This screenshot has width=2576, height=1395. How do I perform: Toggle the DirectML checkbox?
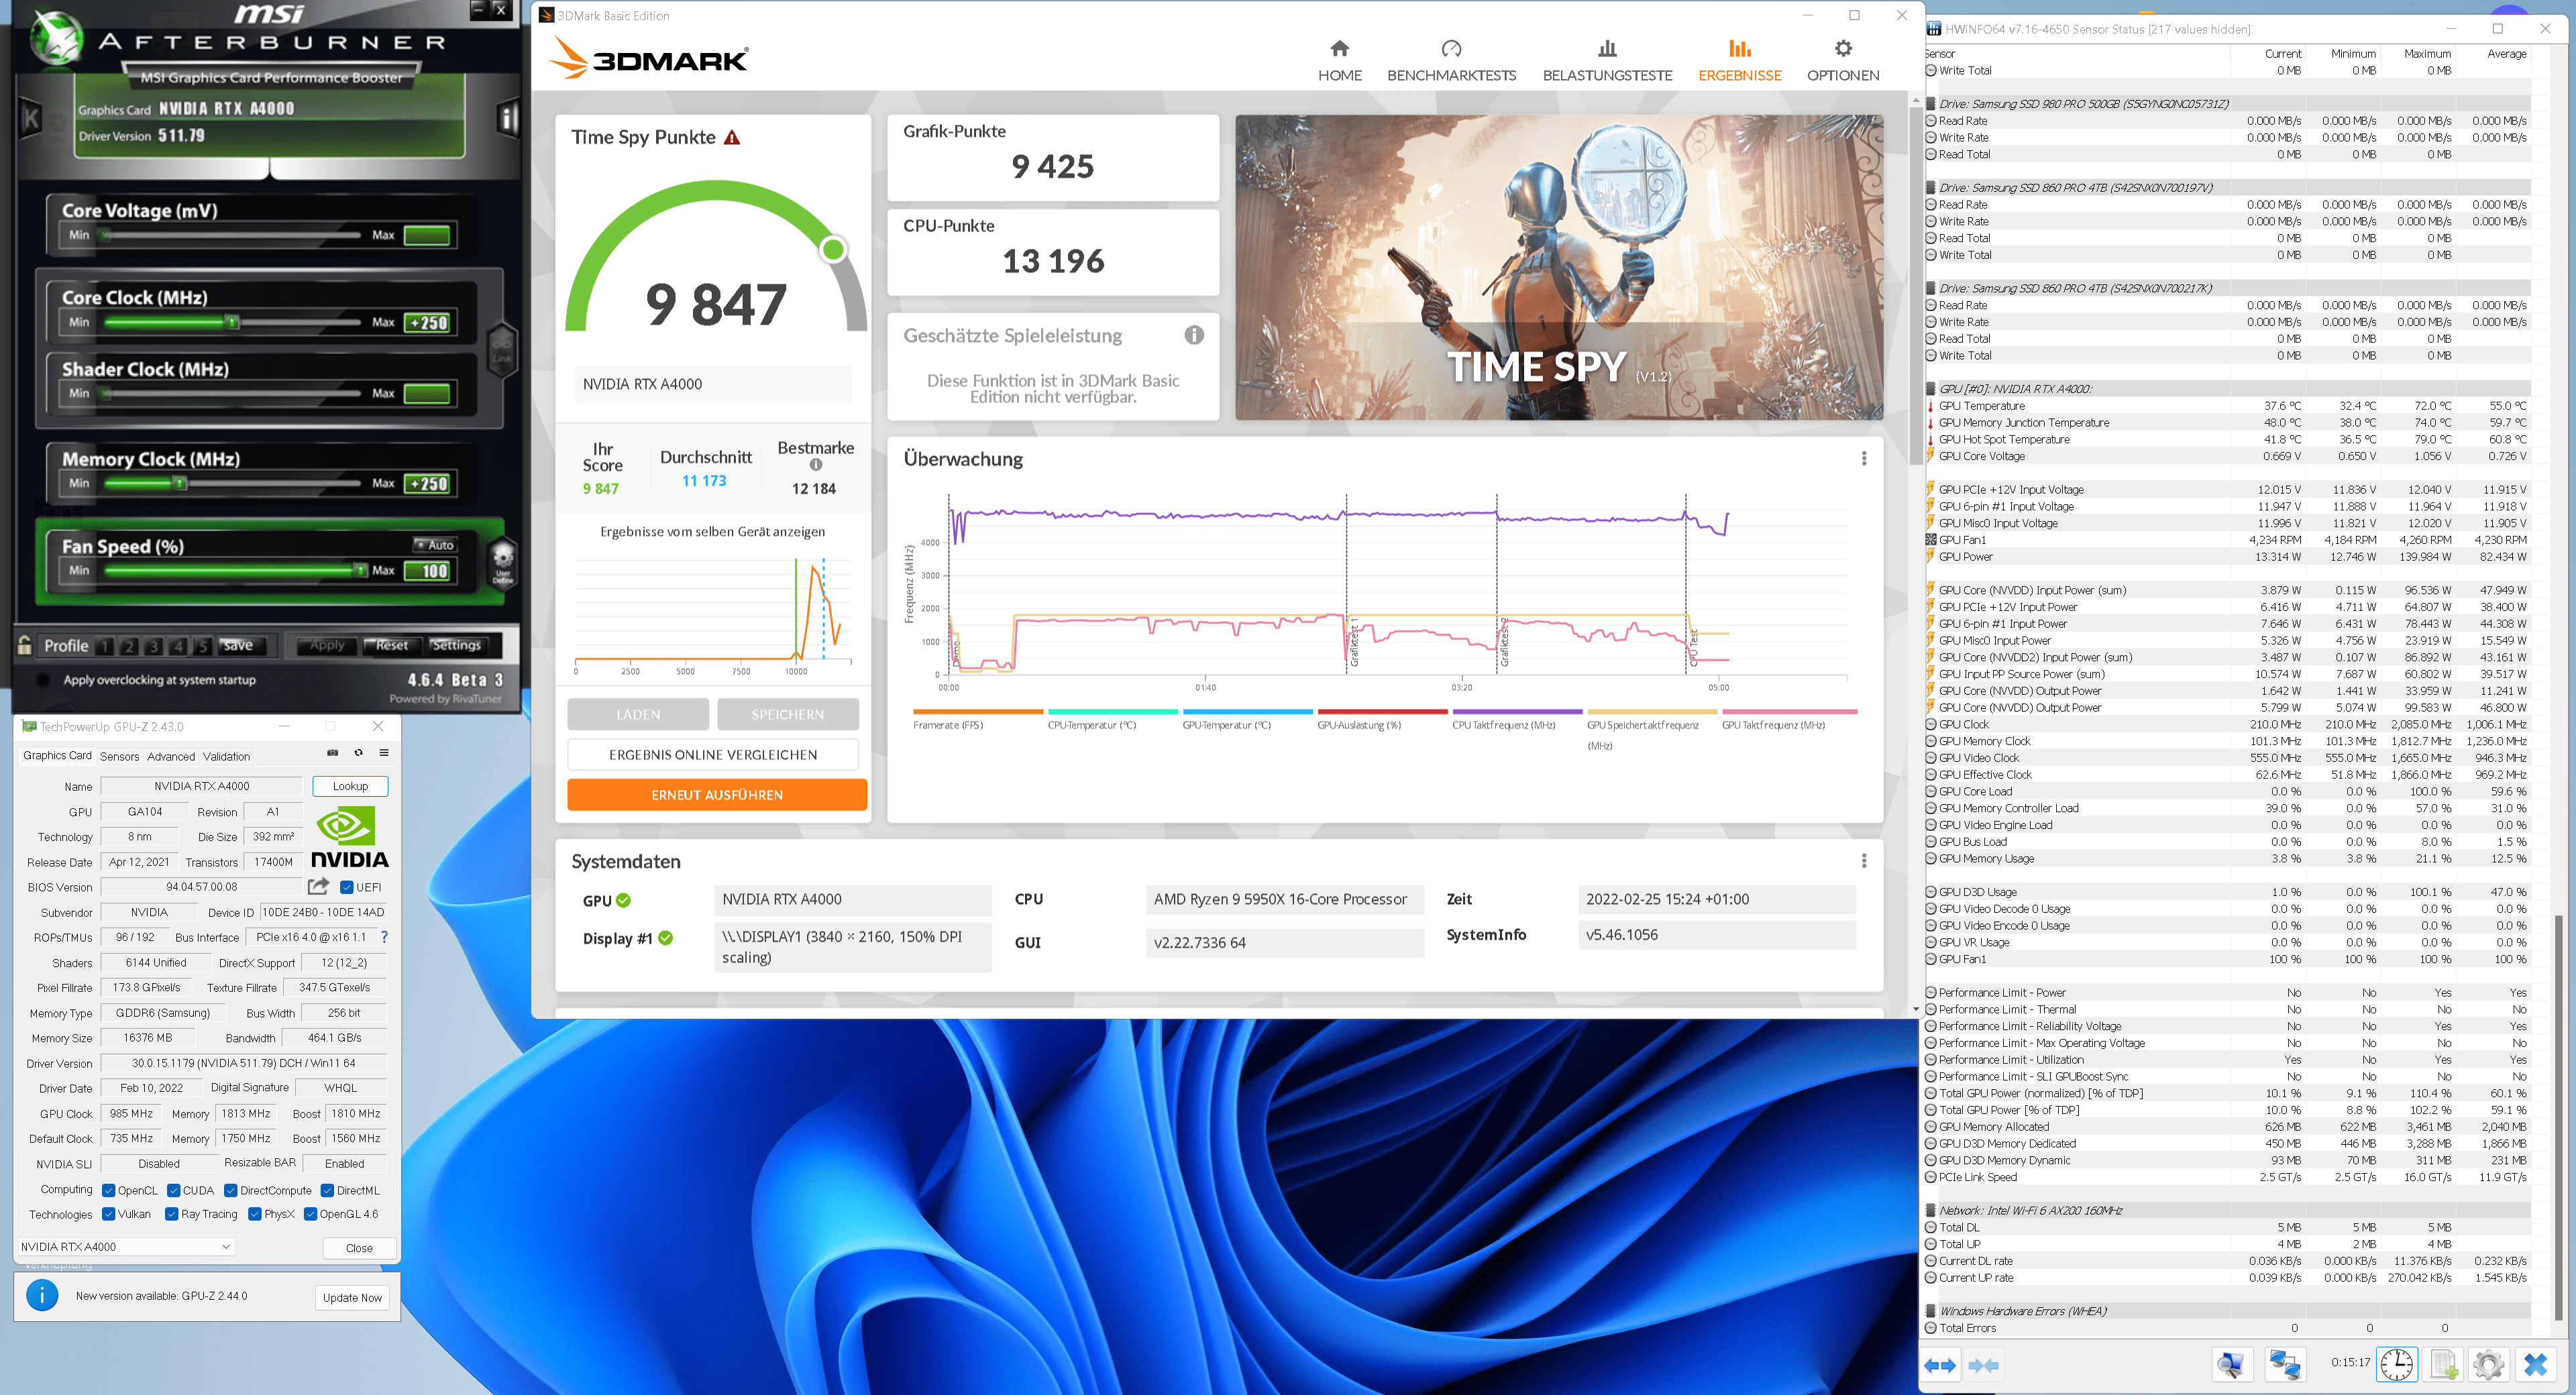click(x=327, y=1190)
